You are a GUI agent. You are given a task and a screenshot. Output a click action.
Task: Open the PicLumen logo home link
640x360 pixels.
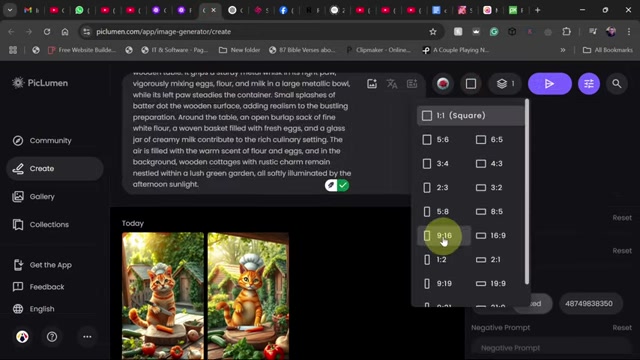pos(40,83)
